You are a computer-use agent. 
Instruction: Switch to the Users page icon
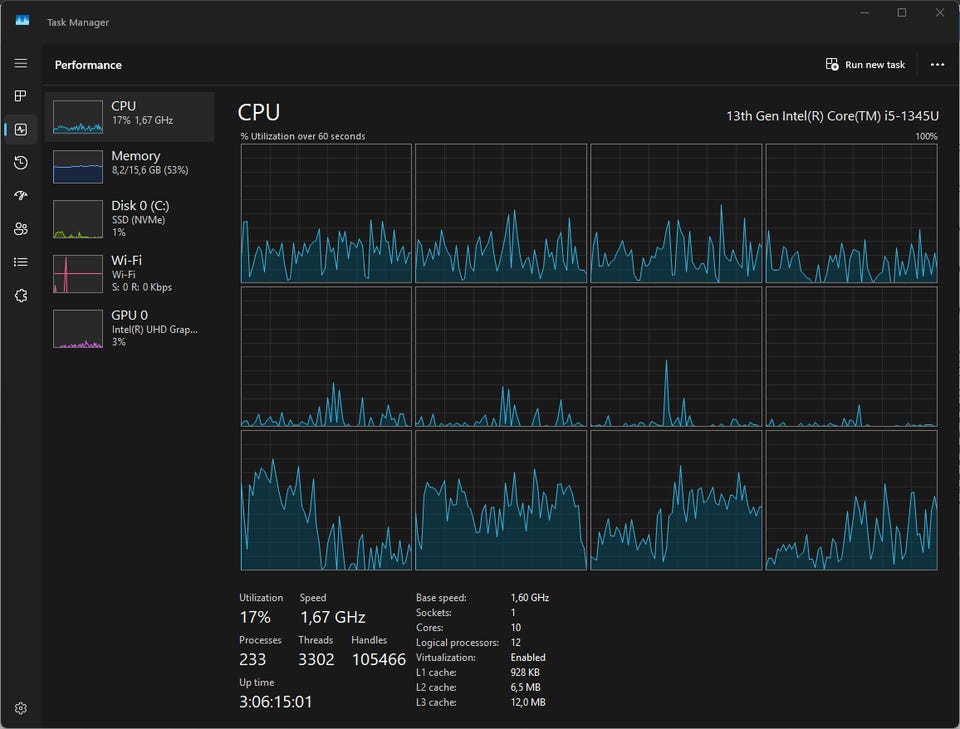coord(20,229)
